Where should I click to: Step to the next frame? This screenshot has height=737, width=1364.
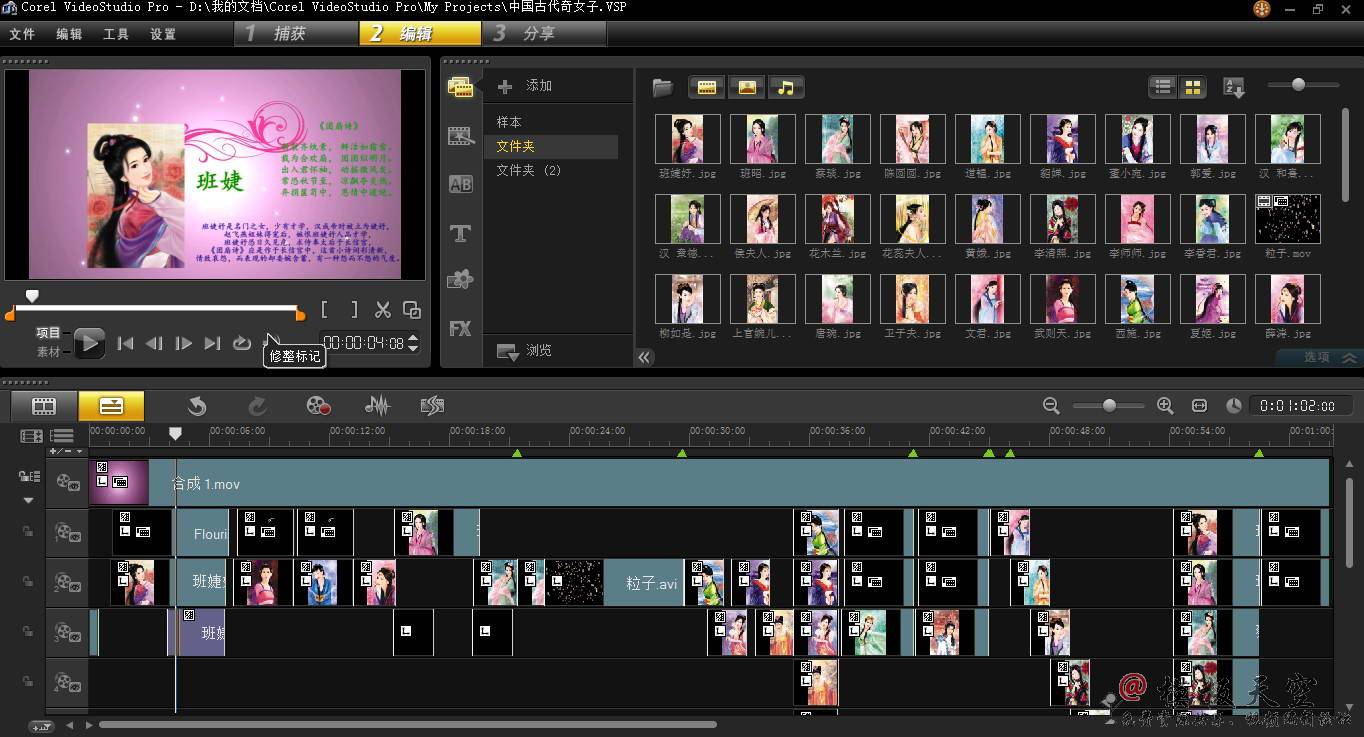(183, 343)
